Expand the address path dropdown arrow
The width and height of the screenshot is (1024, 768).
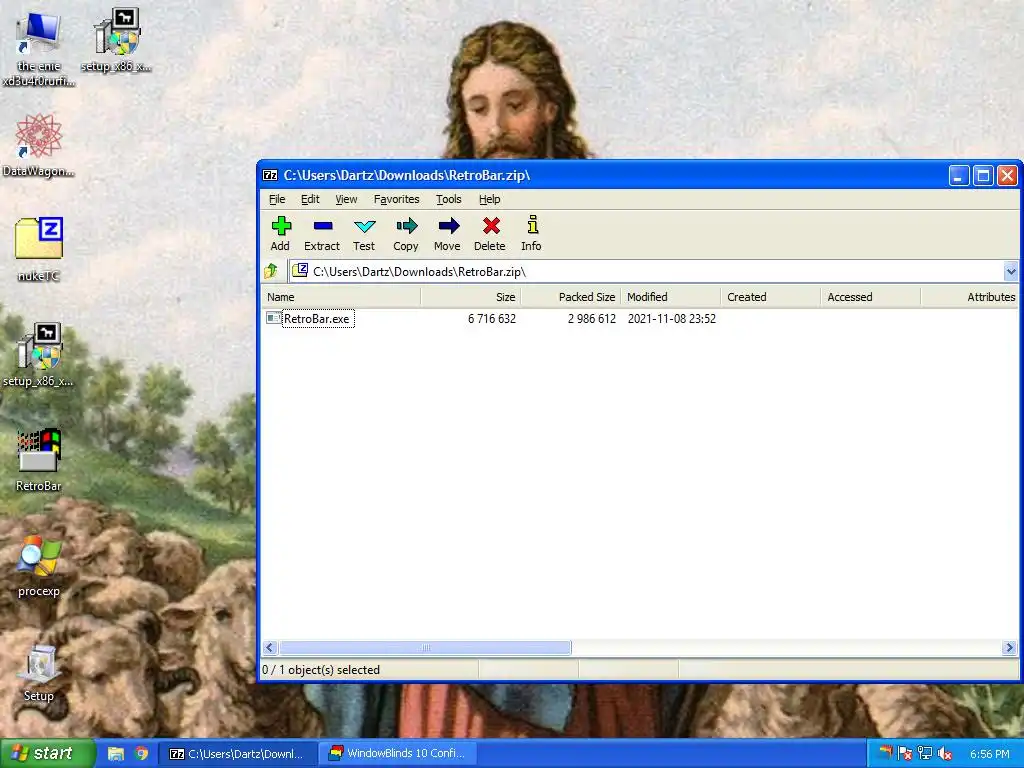[1010, 271]
